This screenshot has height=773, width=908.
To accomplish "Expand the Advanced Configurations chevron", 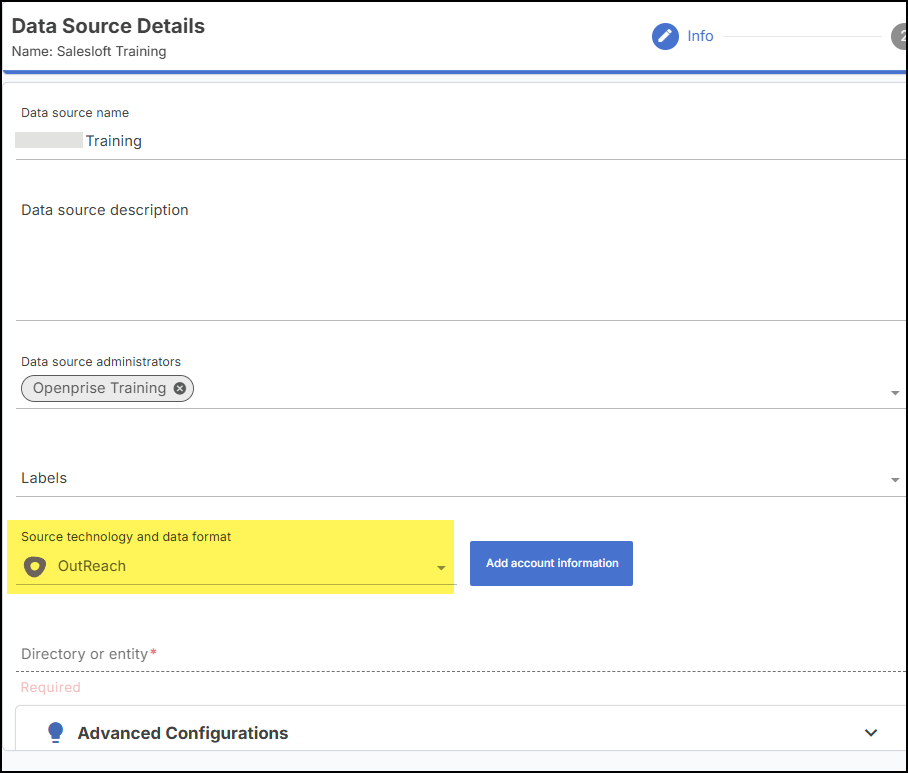I will click(x=870, y=733).
